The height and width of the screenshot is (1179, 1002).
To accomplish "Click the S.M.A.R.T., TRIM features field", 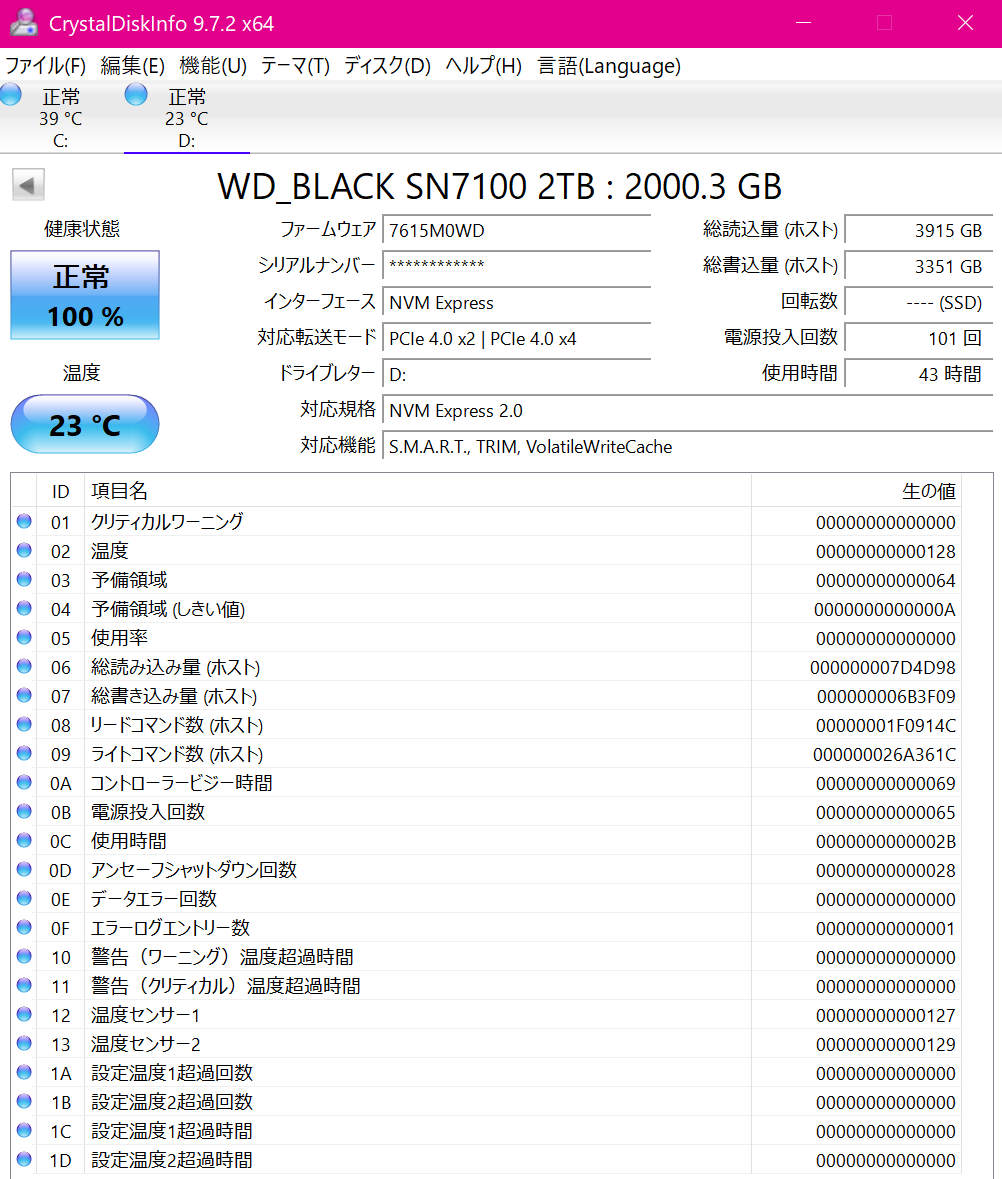I will 688,447.
